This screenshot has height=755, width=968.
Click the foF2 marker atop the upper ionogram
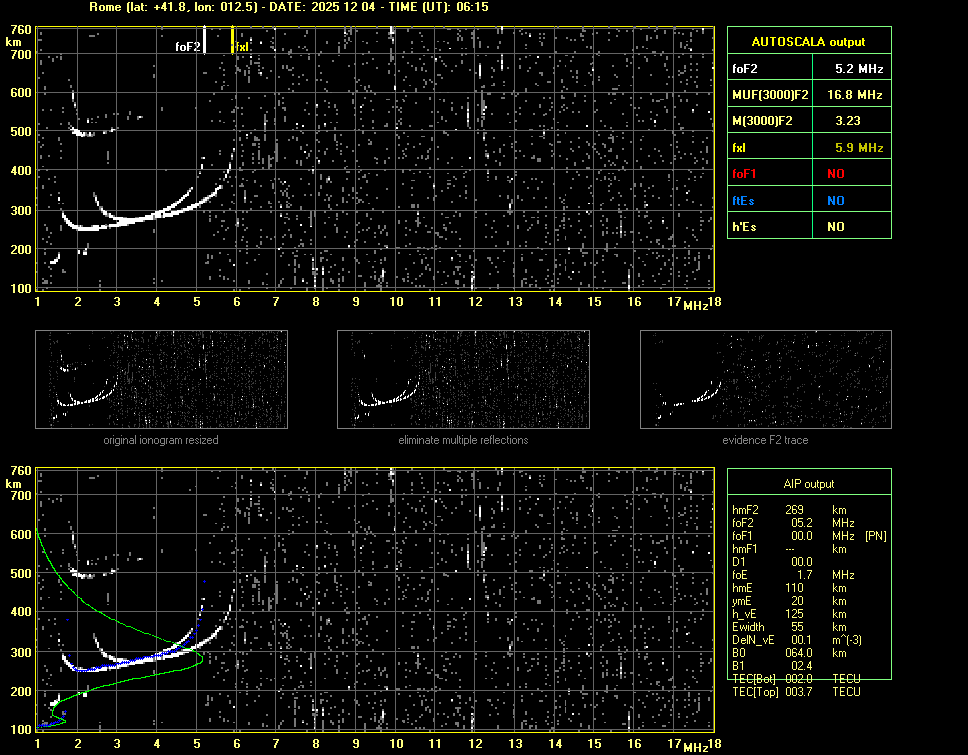click(x=188, y=46)
